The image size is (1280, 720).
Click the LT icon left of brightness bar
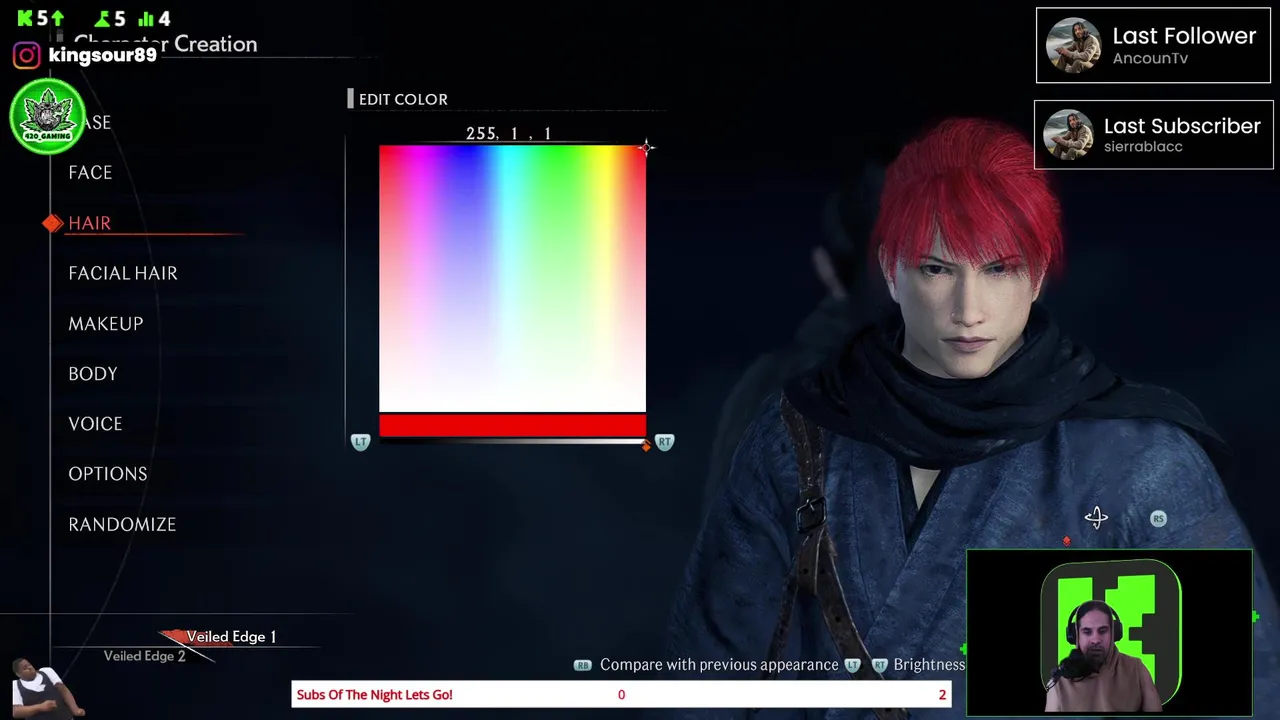coord(361,441)
